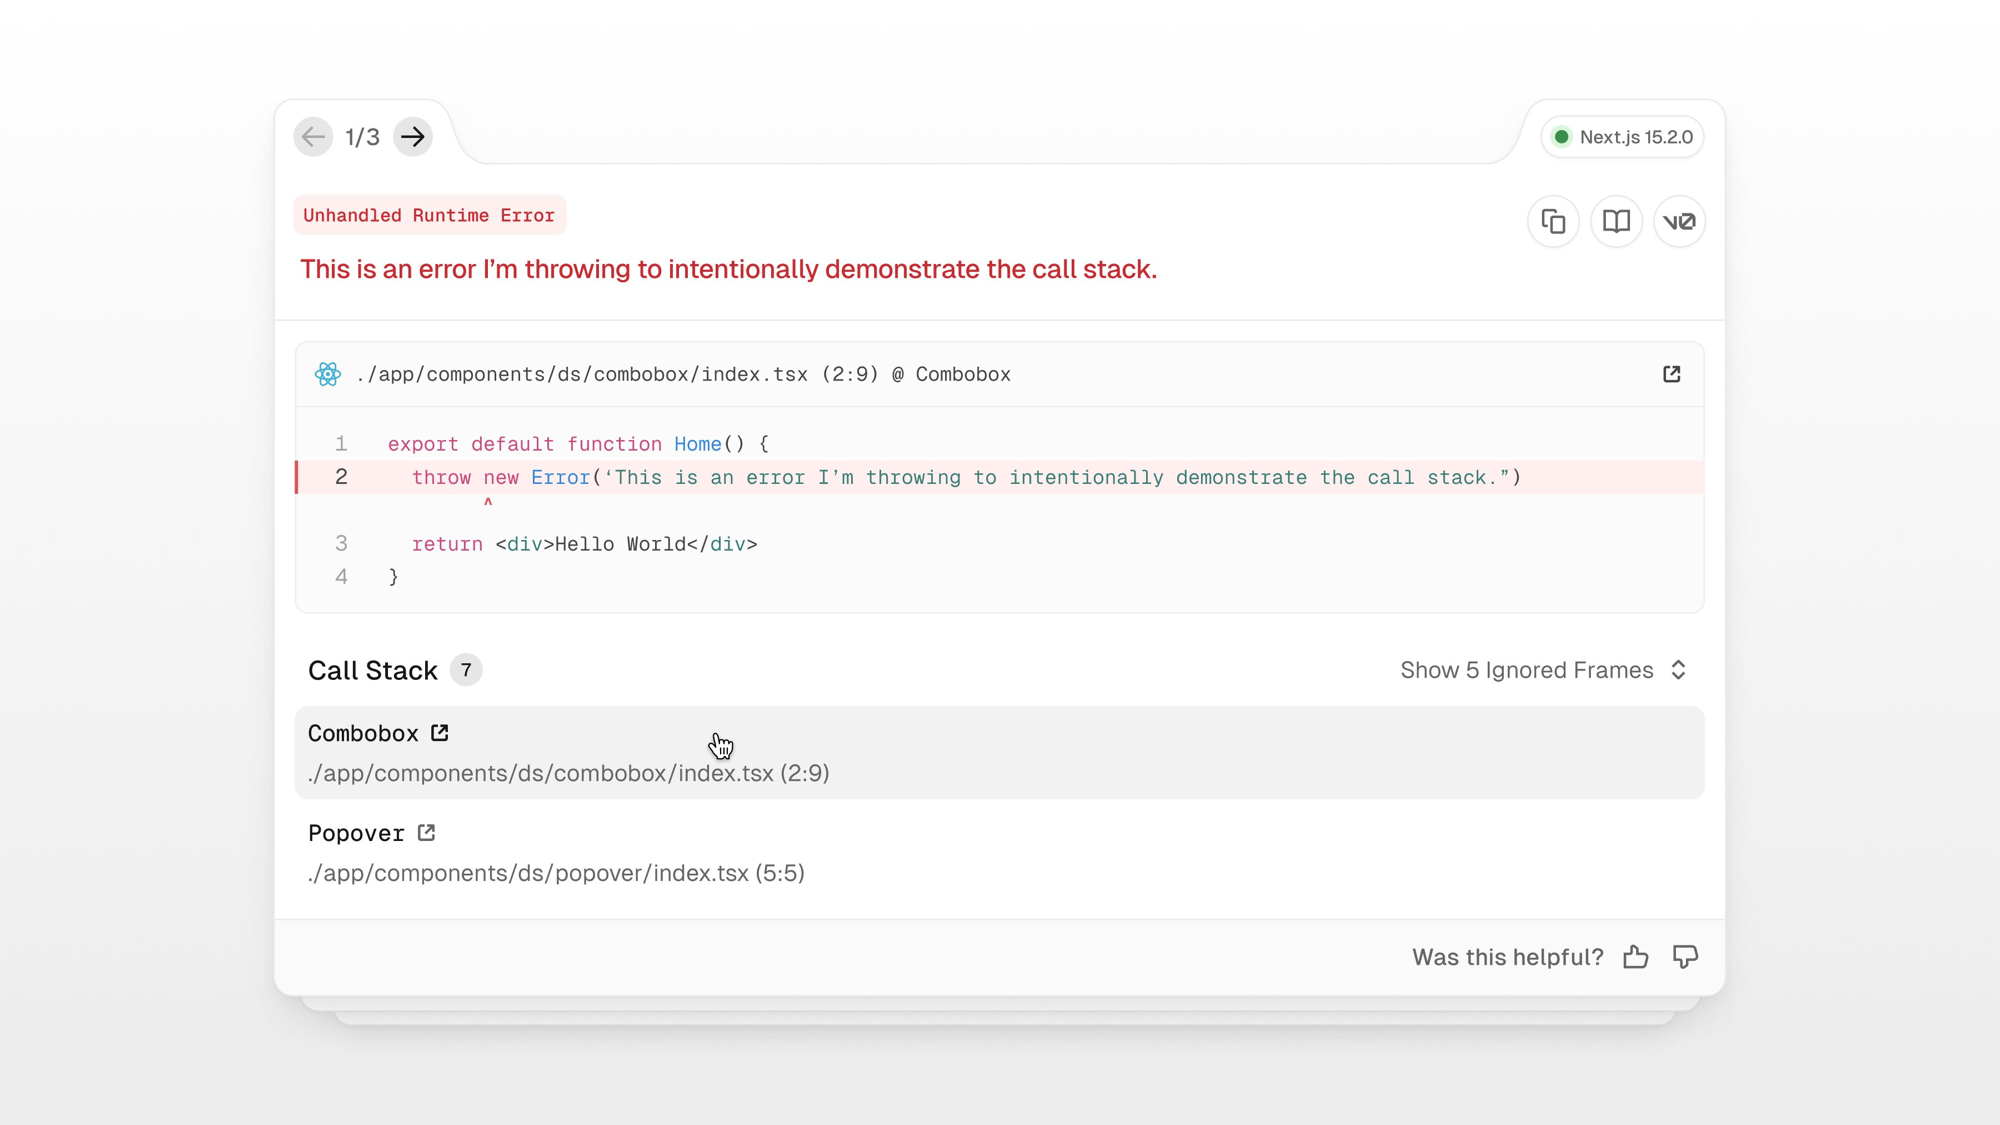Open Popover frame in editor icon
Viewport: 2000px width, 1125px height.
coord(427,833)
